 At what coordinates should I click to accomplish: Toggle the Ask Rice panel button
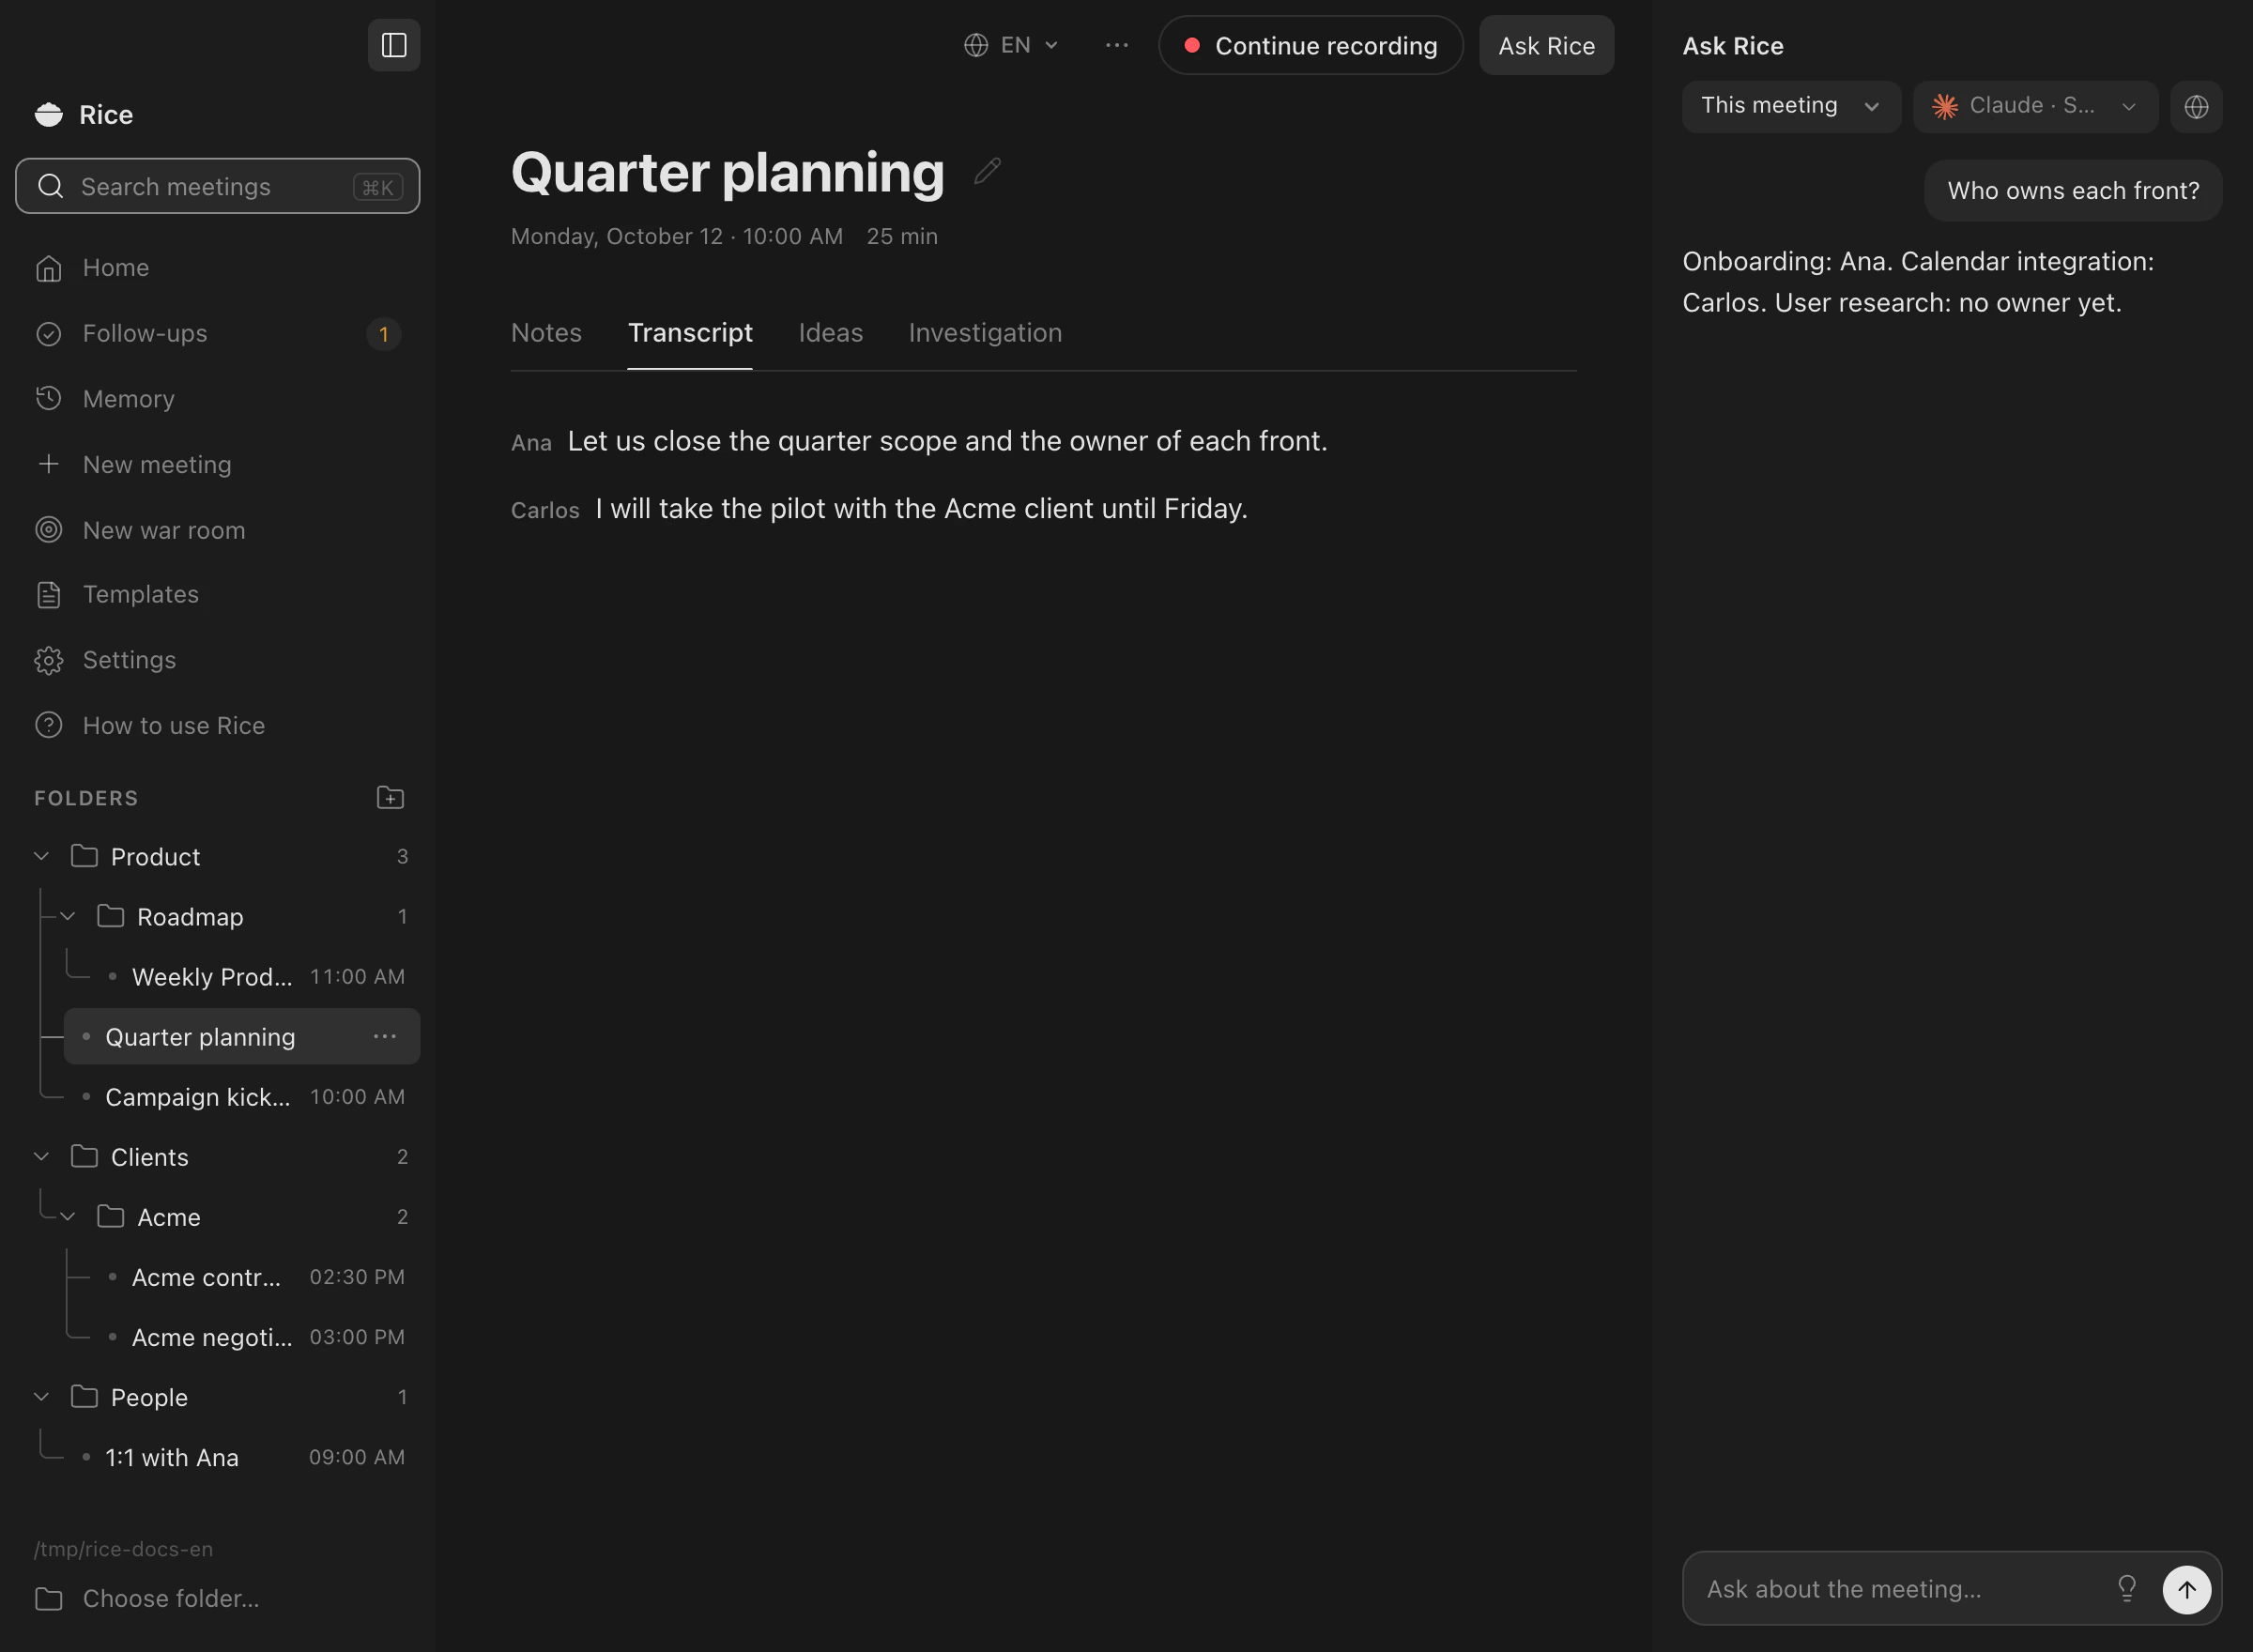click(1546, 45)
